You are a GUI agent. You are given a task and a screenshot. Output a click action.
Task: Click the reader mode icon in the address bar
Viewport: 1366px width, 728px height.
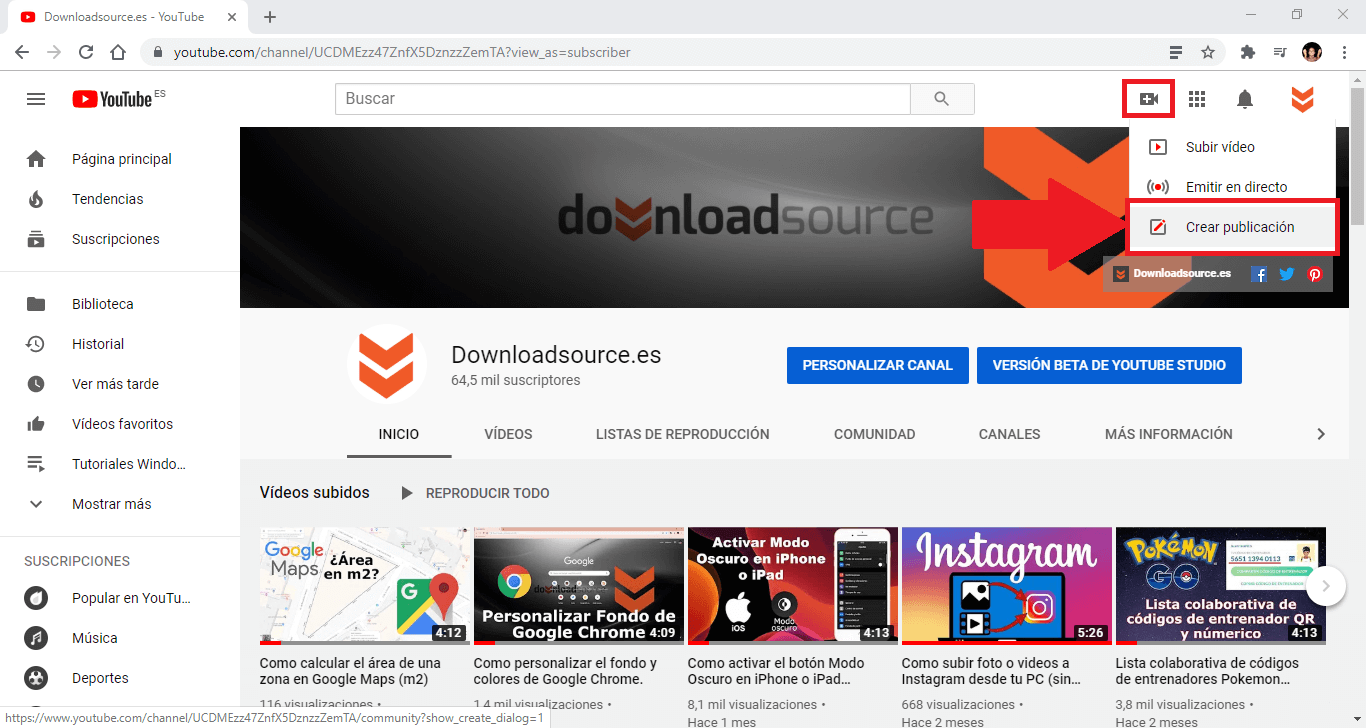pyautogui.click(x=1176, y=52)
